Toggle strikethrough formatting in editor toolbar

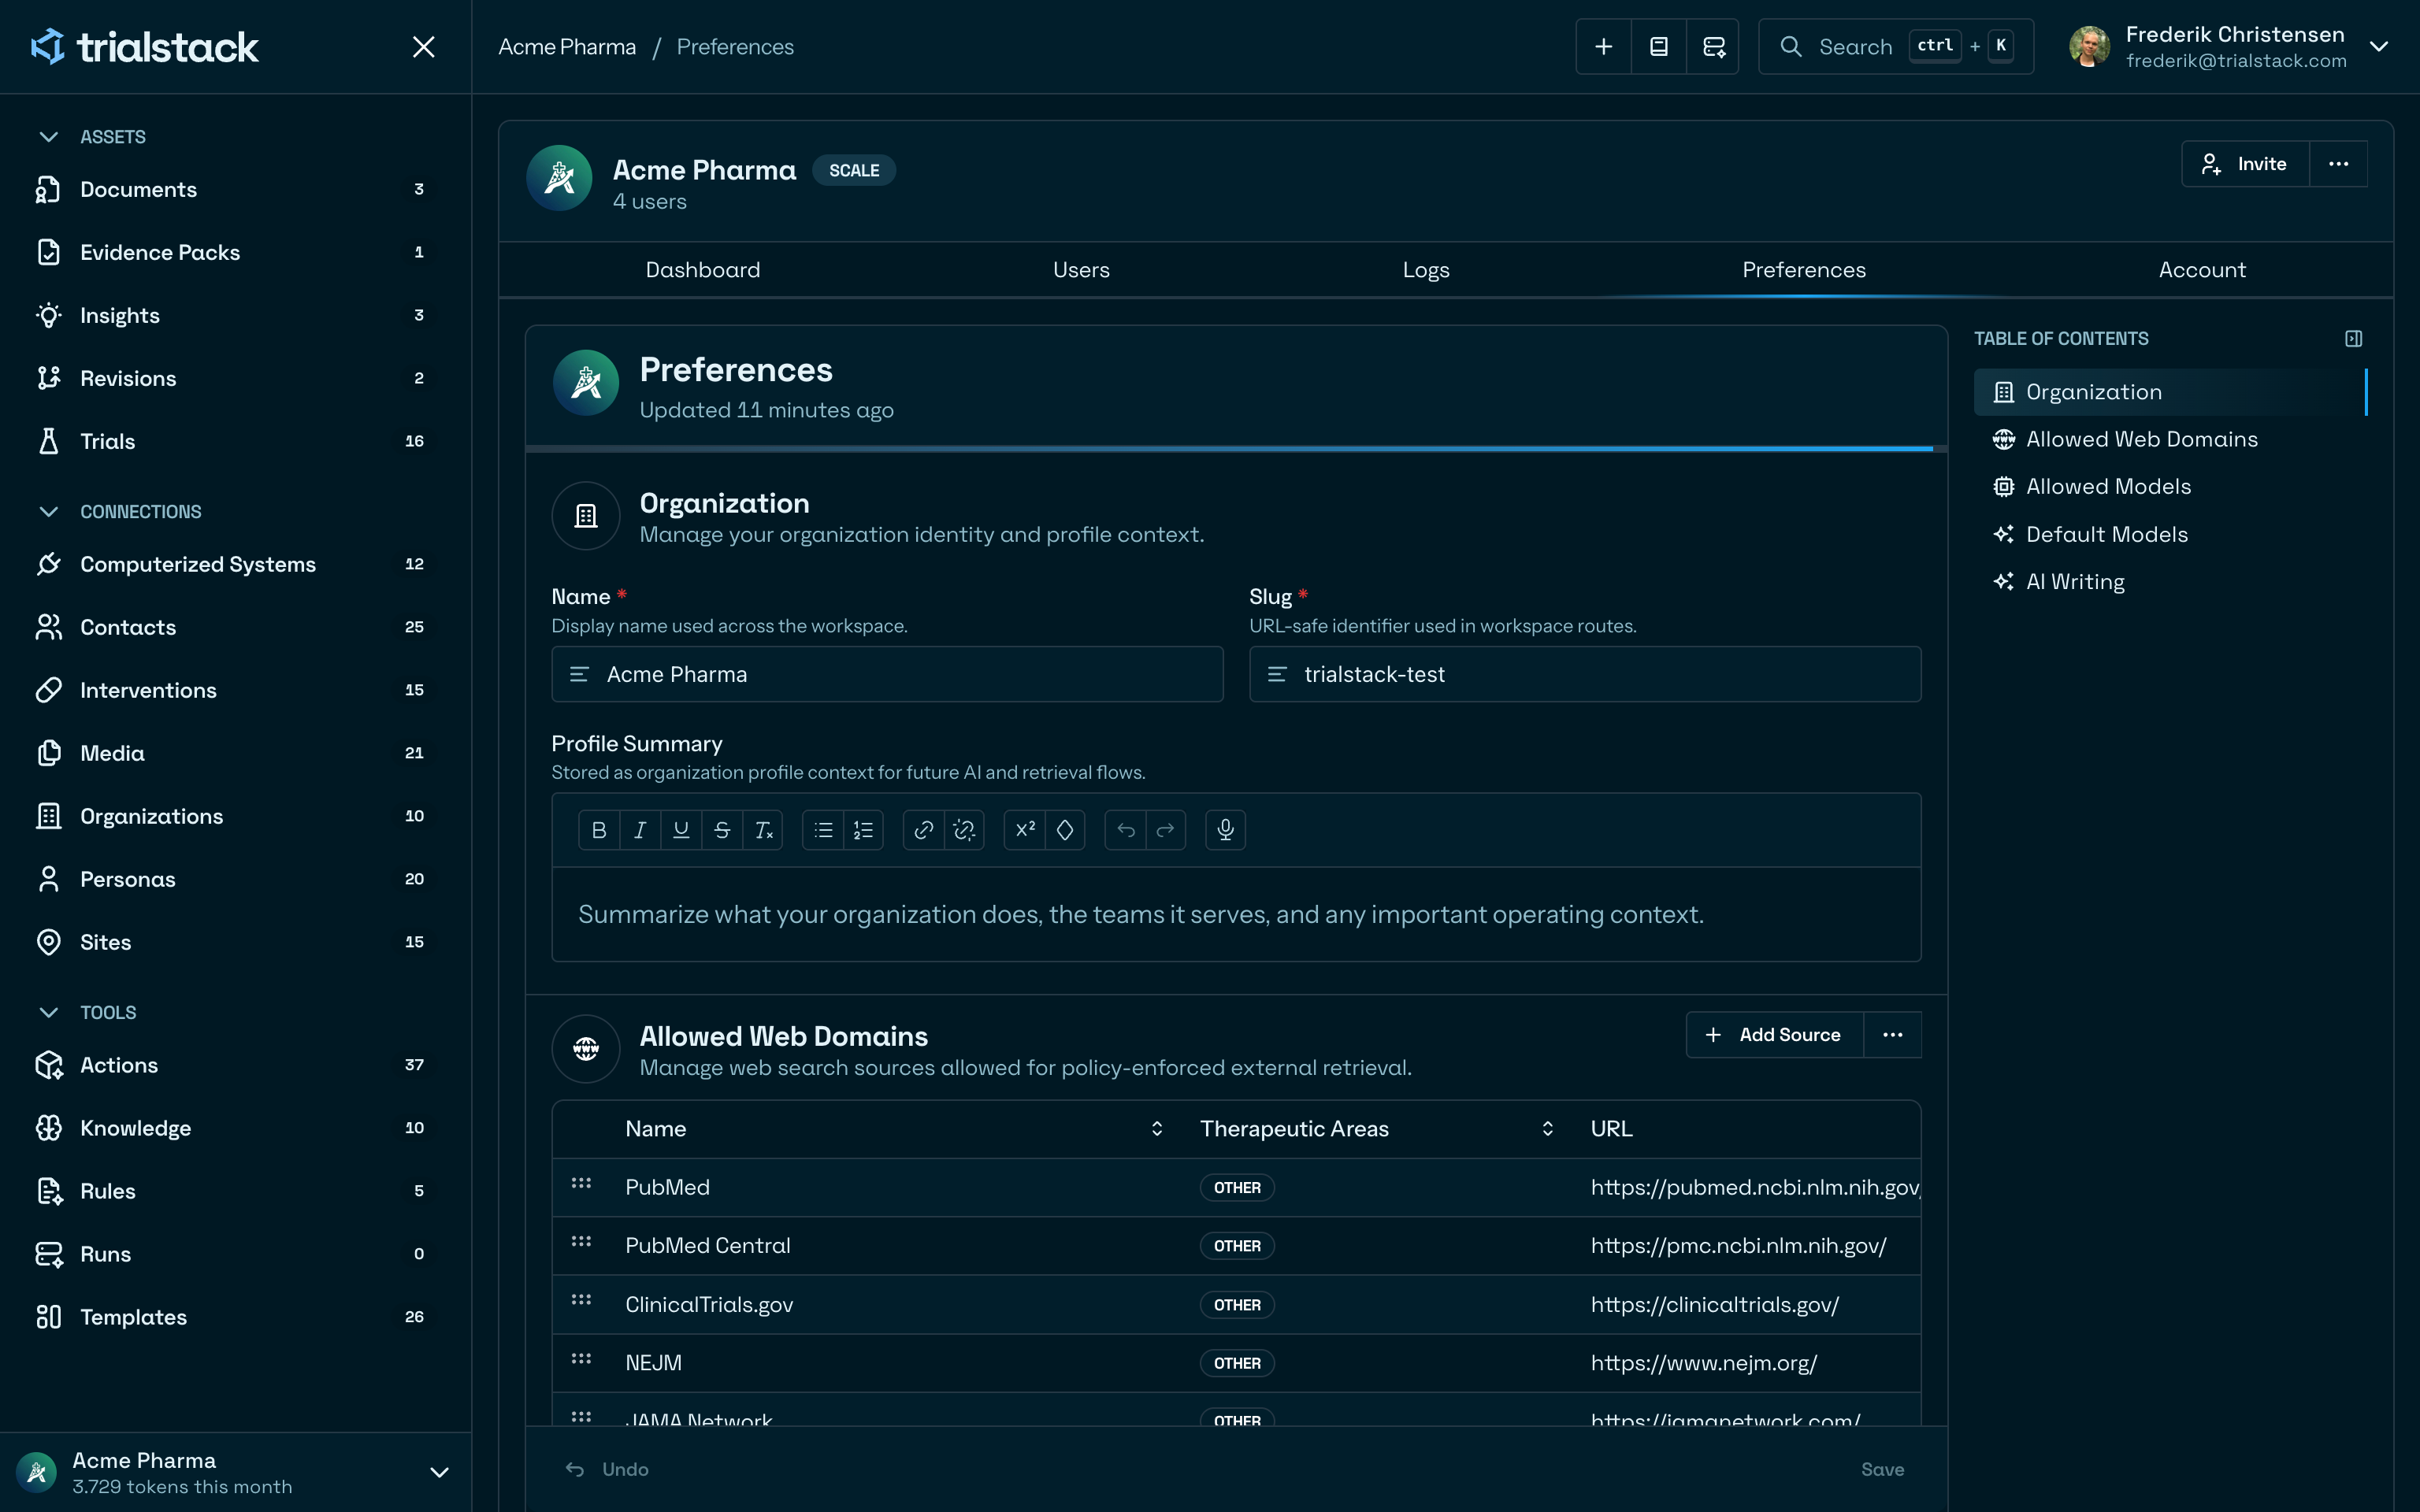coord(722,830)
